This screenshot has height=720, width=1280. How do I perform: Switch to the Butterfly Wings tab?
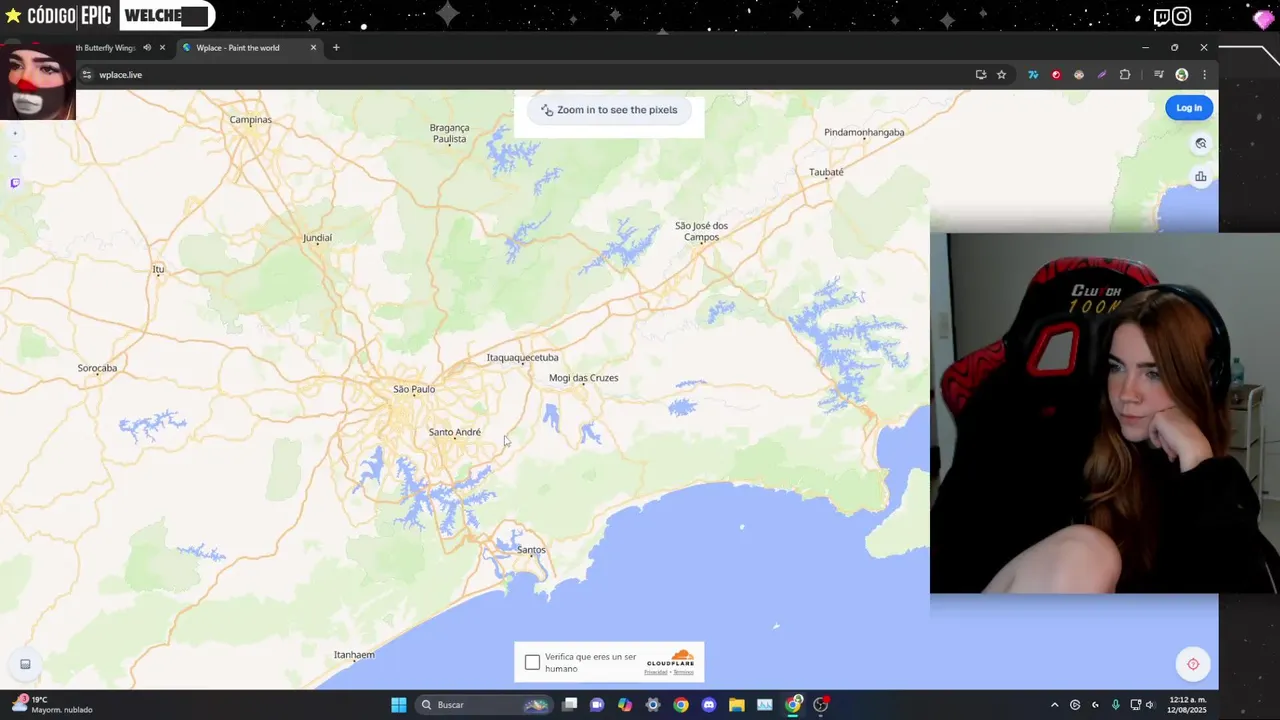(105, 48)
